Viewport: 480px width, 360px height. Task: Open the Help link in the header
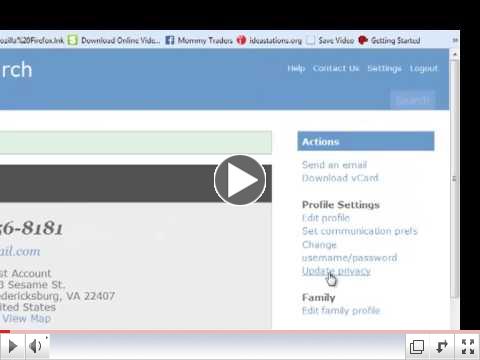pos(296,68)
